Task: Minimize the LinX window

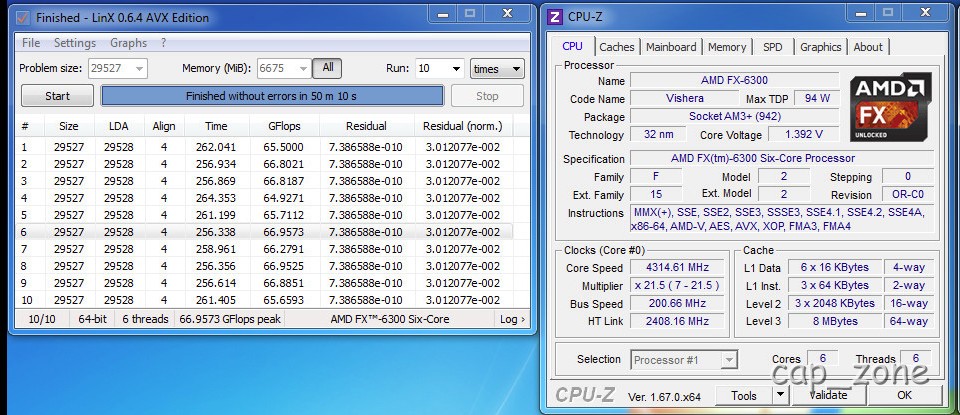Action: 441,13
